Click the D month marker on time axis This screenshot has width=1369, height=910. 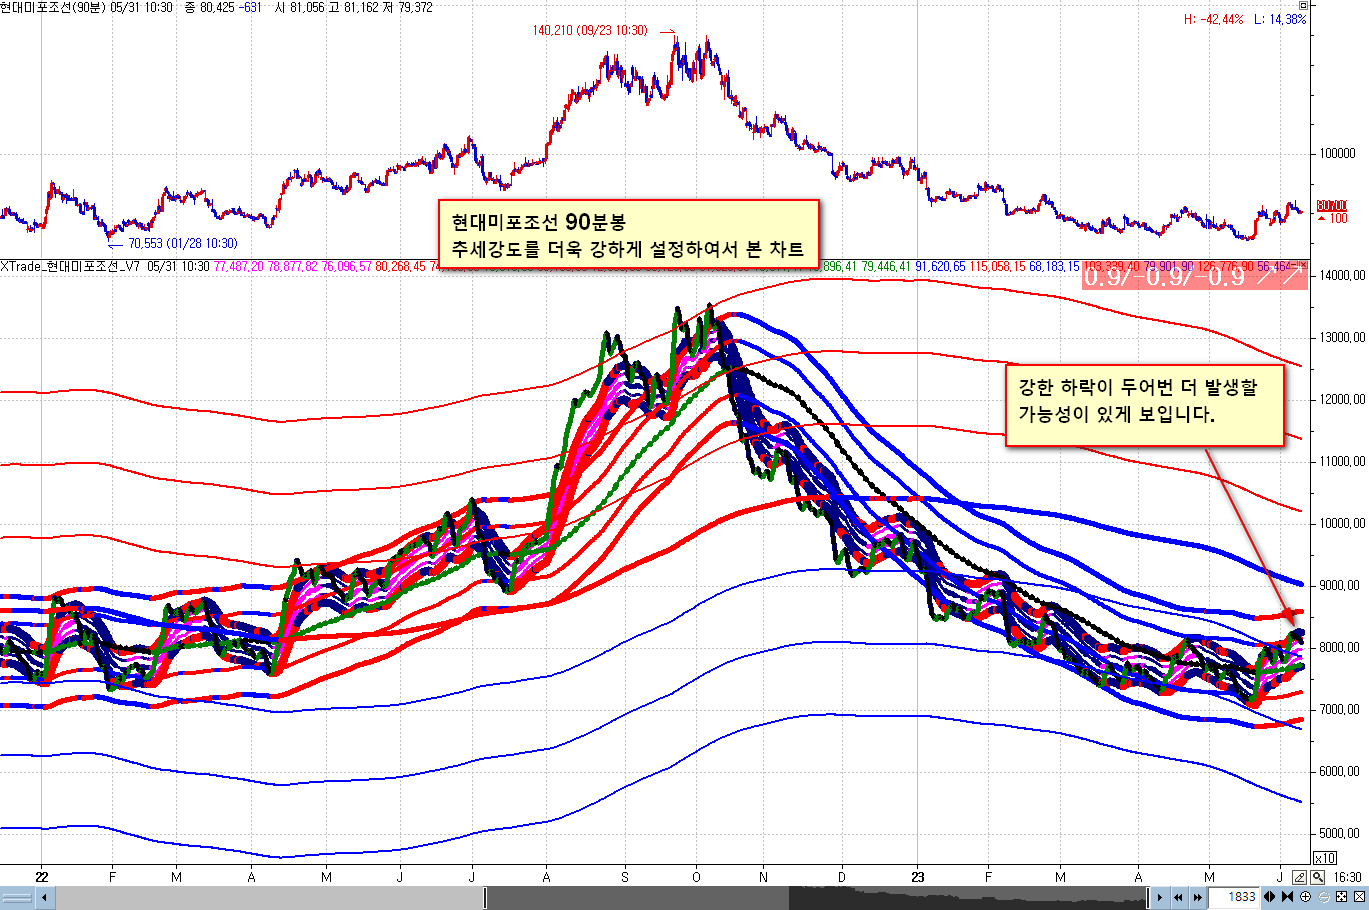click(841, 877)
